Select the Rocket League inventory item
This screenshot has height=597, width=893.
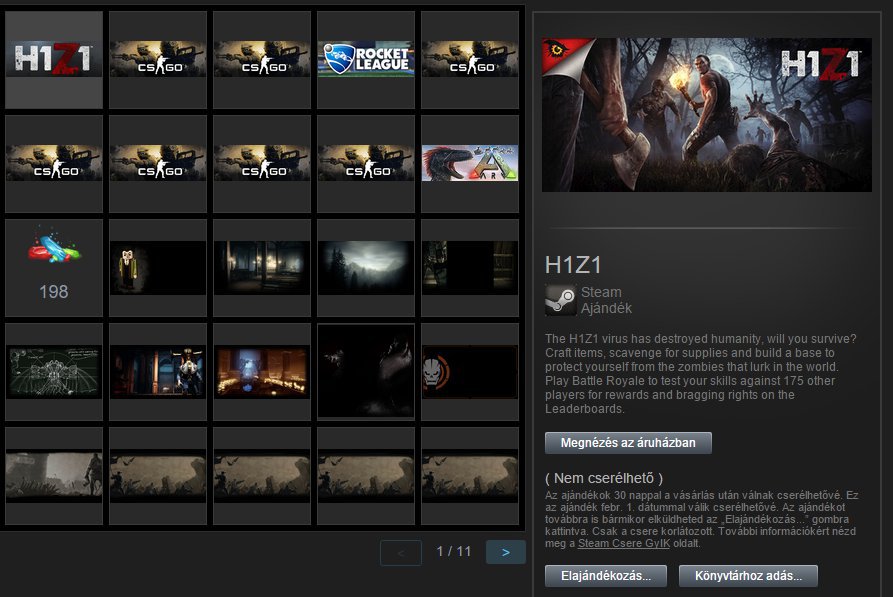click(x=366, y=60)
